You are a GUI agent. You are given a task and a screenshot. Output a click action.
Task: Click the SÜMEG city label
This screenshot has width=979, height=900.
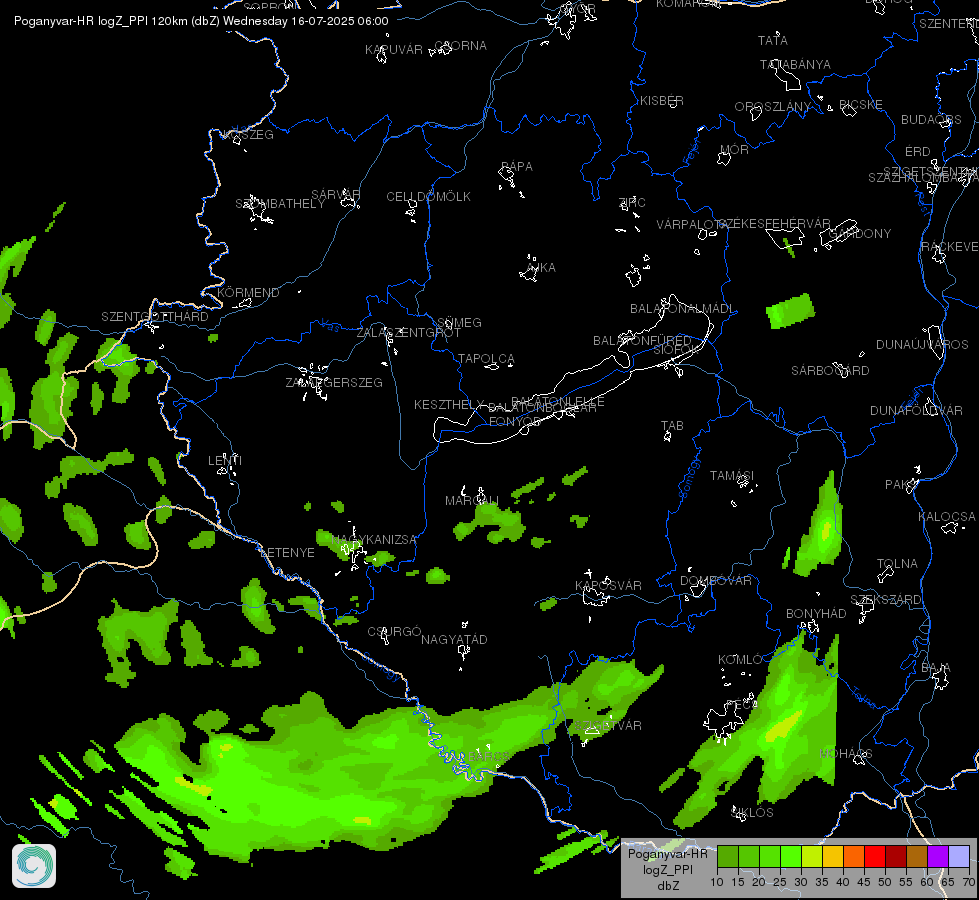460,322
